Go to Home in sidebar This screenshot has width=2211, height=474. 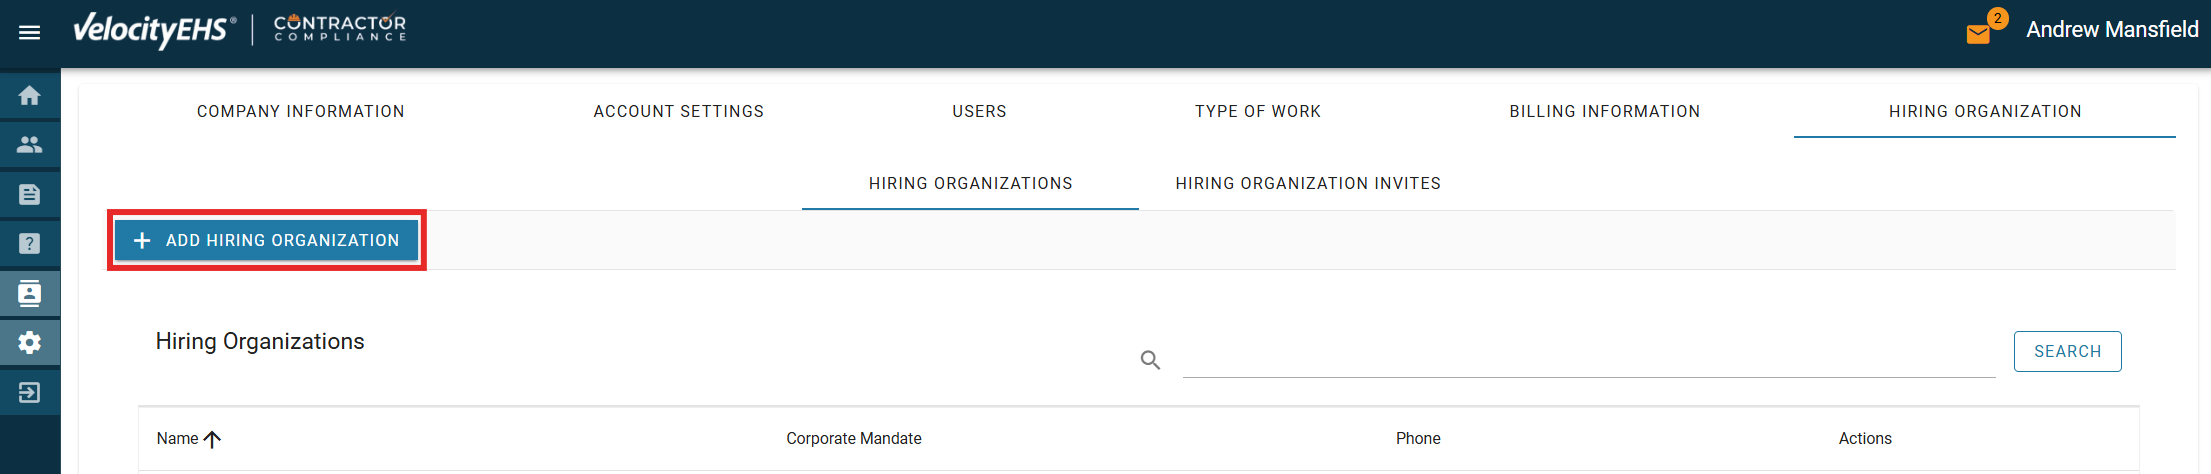[30, 95]
